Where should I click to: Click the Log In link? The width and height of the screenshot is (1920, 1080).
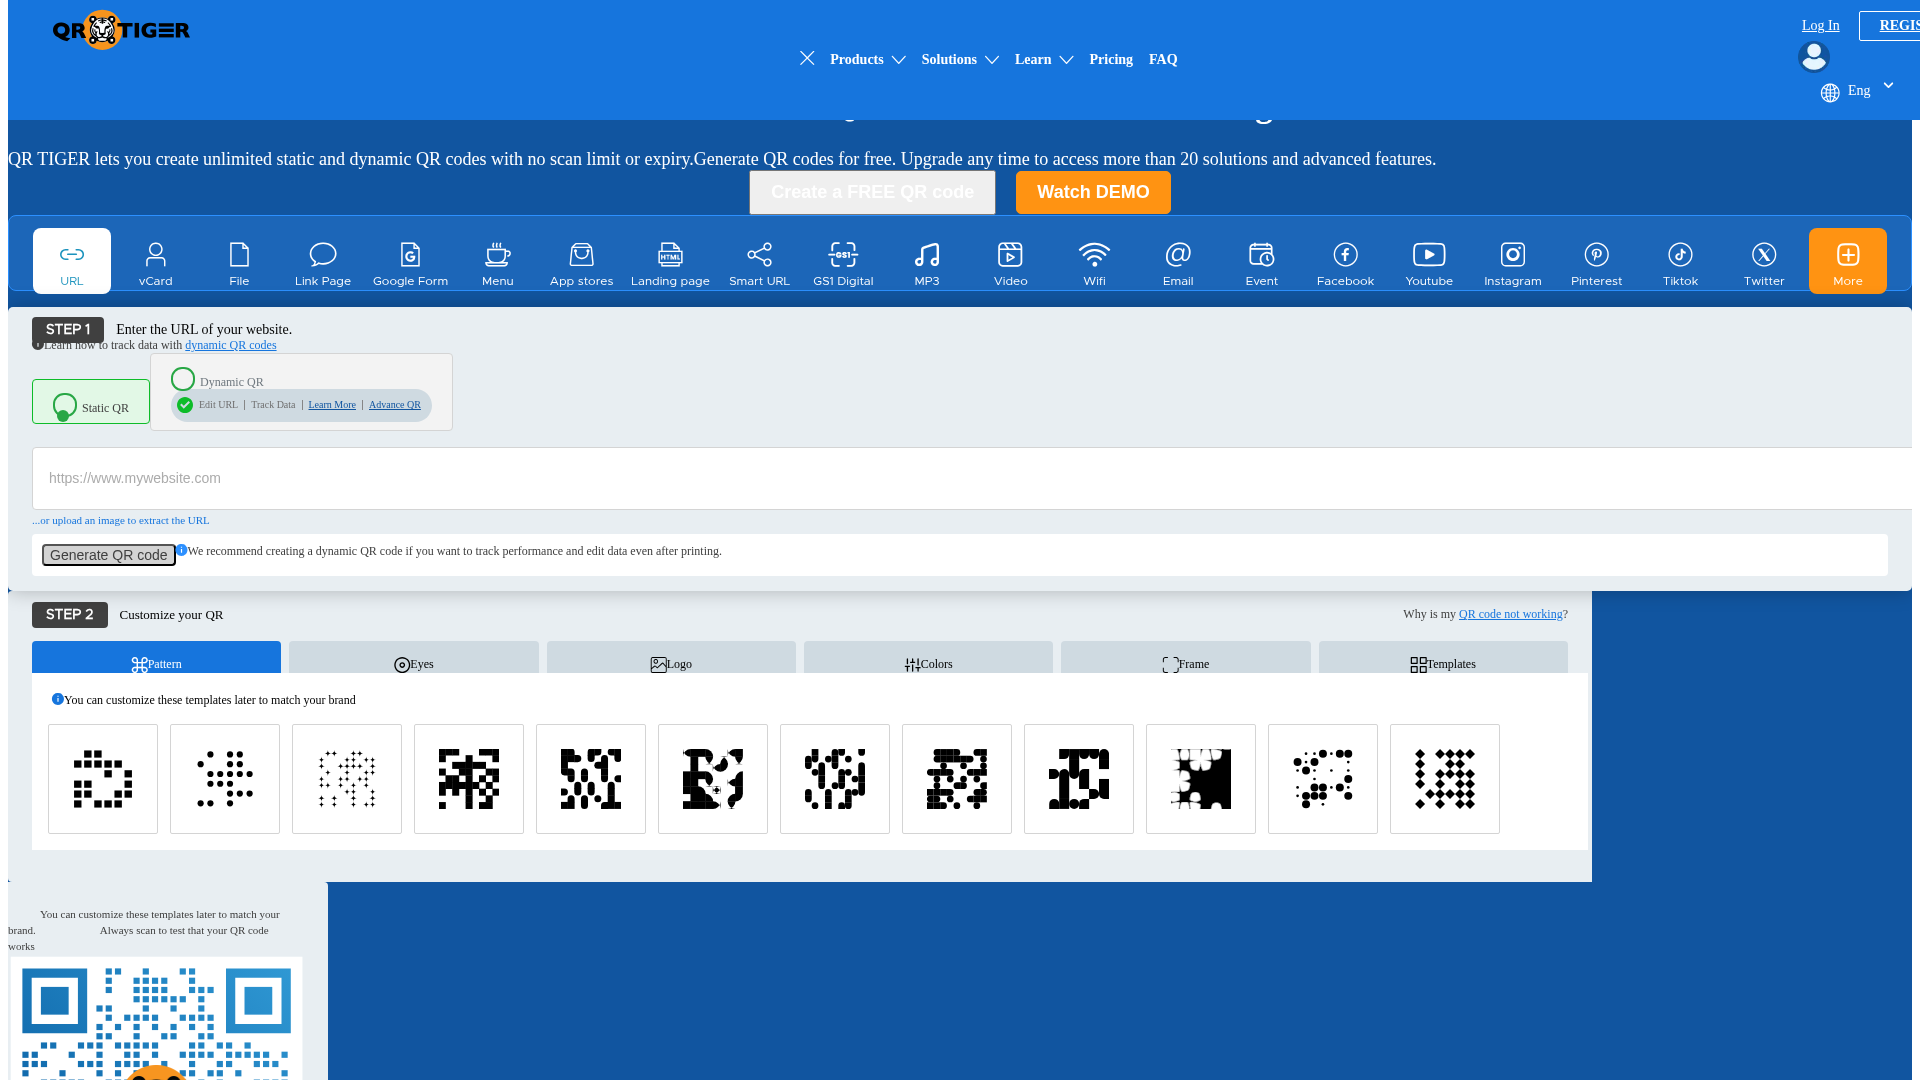[1820, 26]
